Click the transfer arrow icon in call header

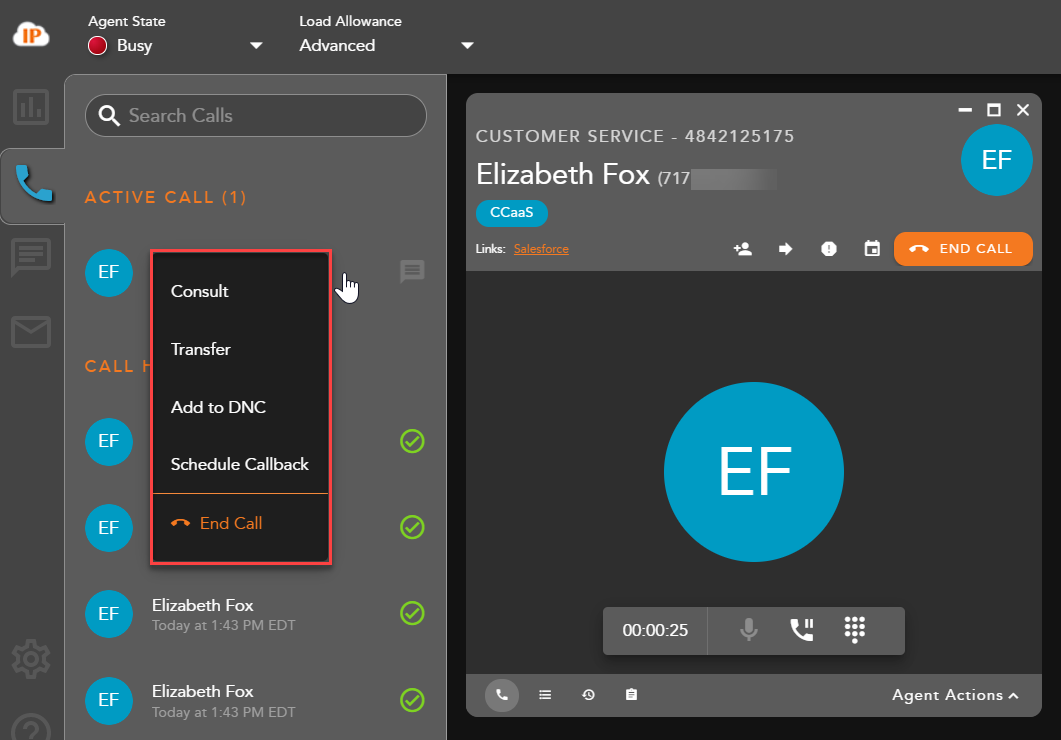click(x=786, y=249)
